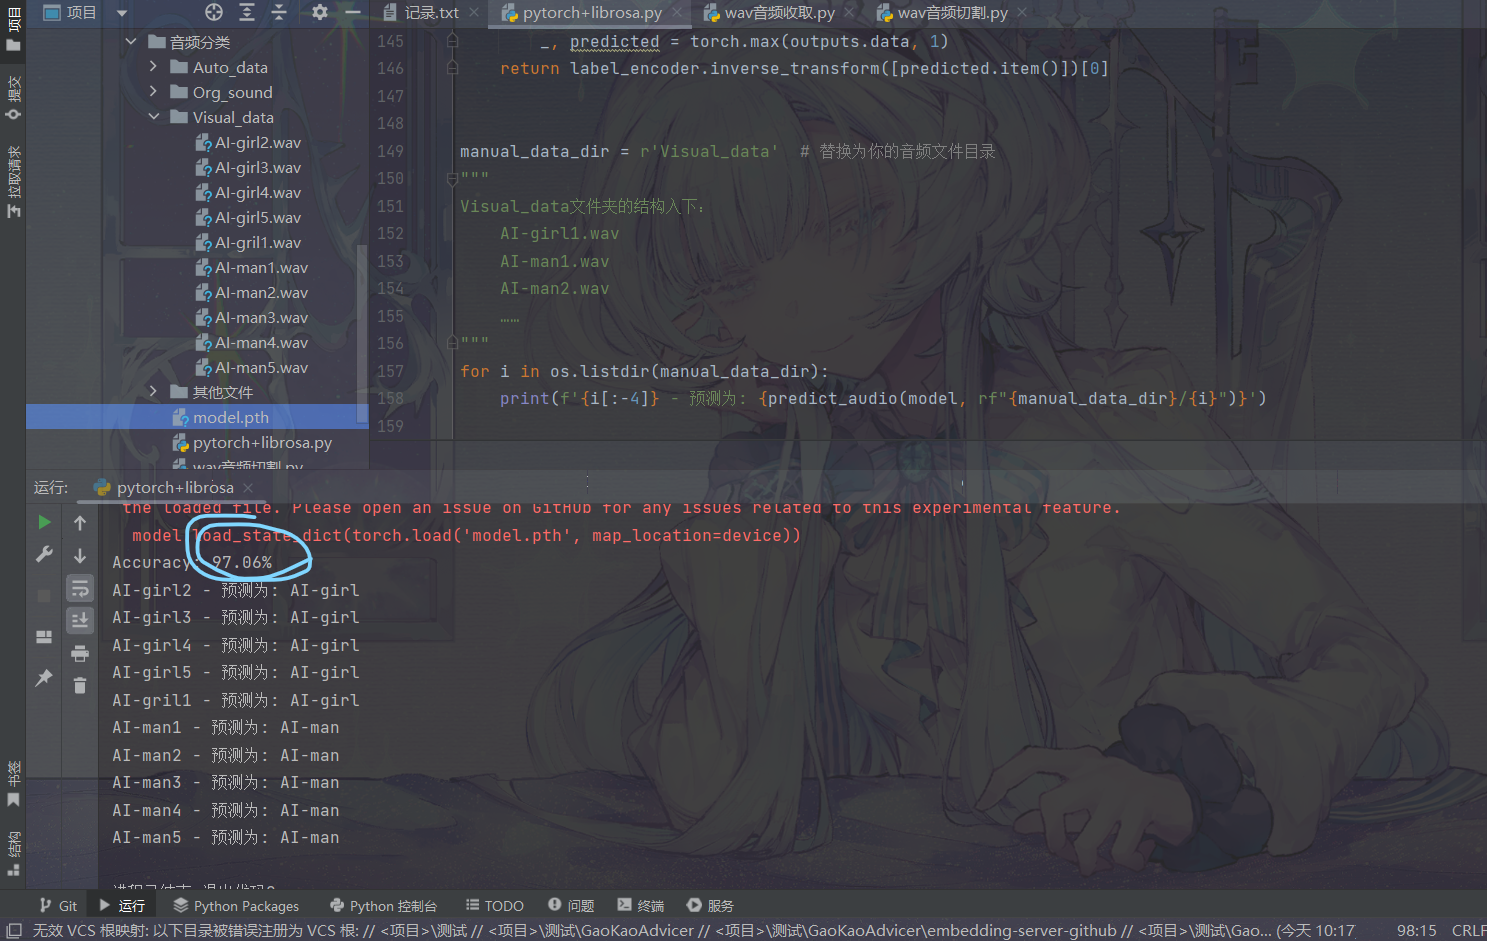Click the 项目 project sidebar tab
Viewport: 1487px width, 941px height.
click(13, 28)
